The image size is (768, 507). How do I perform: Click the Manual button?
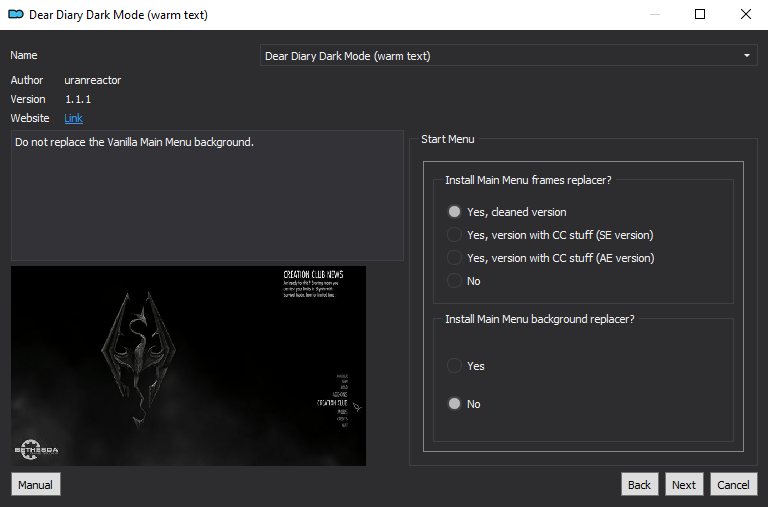(x=36, y=484)
